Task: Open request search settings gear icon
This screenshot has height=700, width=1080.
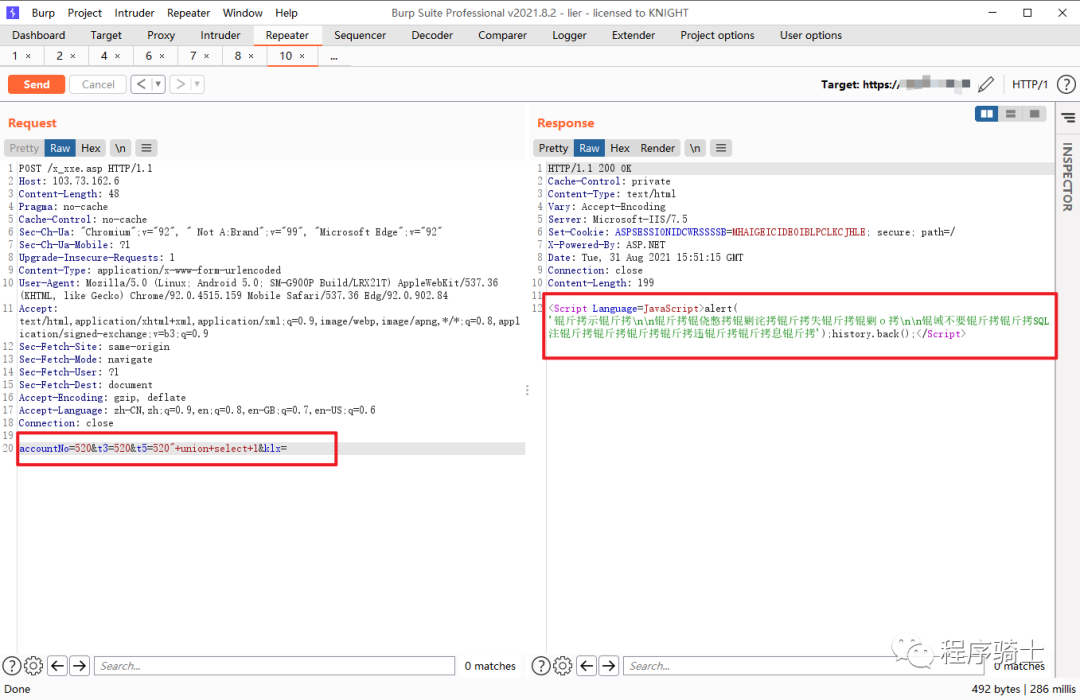Action: [x=33, y=666]
